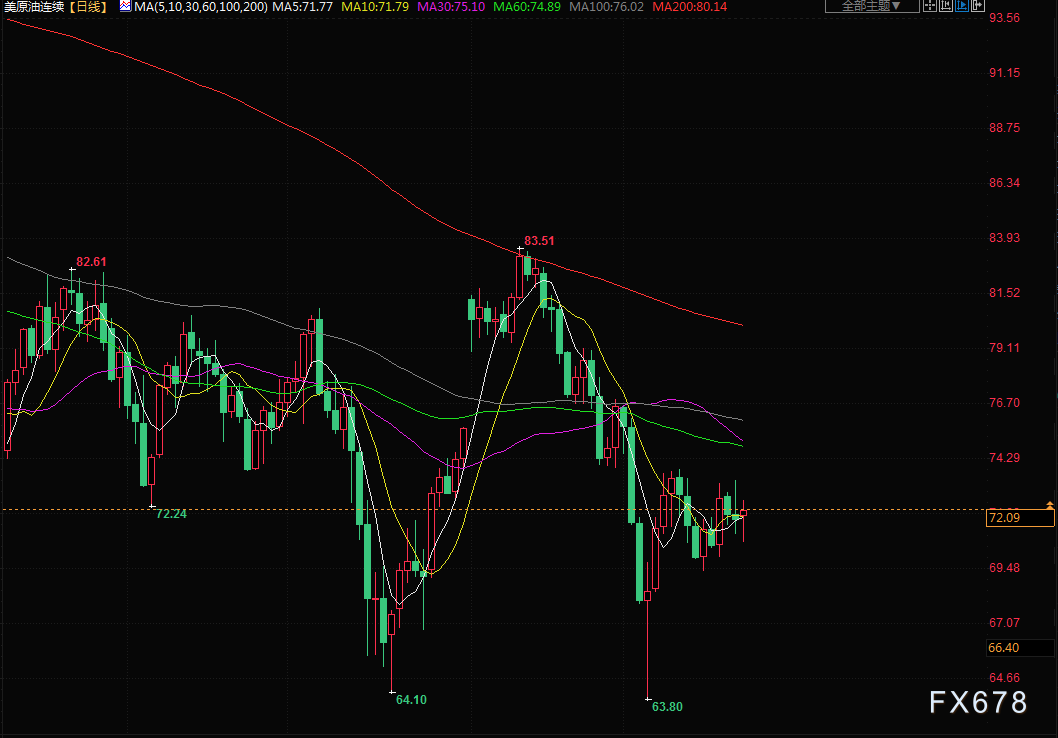Click the 【日线】 period label
The width and height of the screenshot is (1058, 738).
[x=88, y=7]
